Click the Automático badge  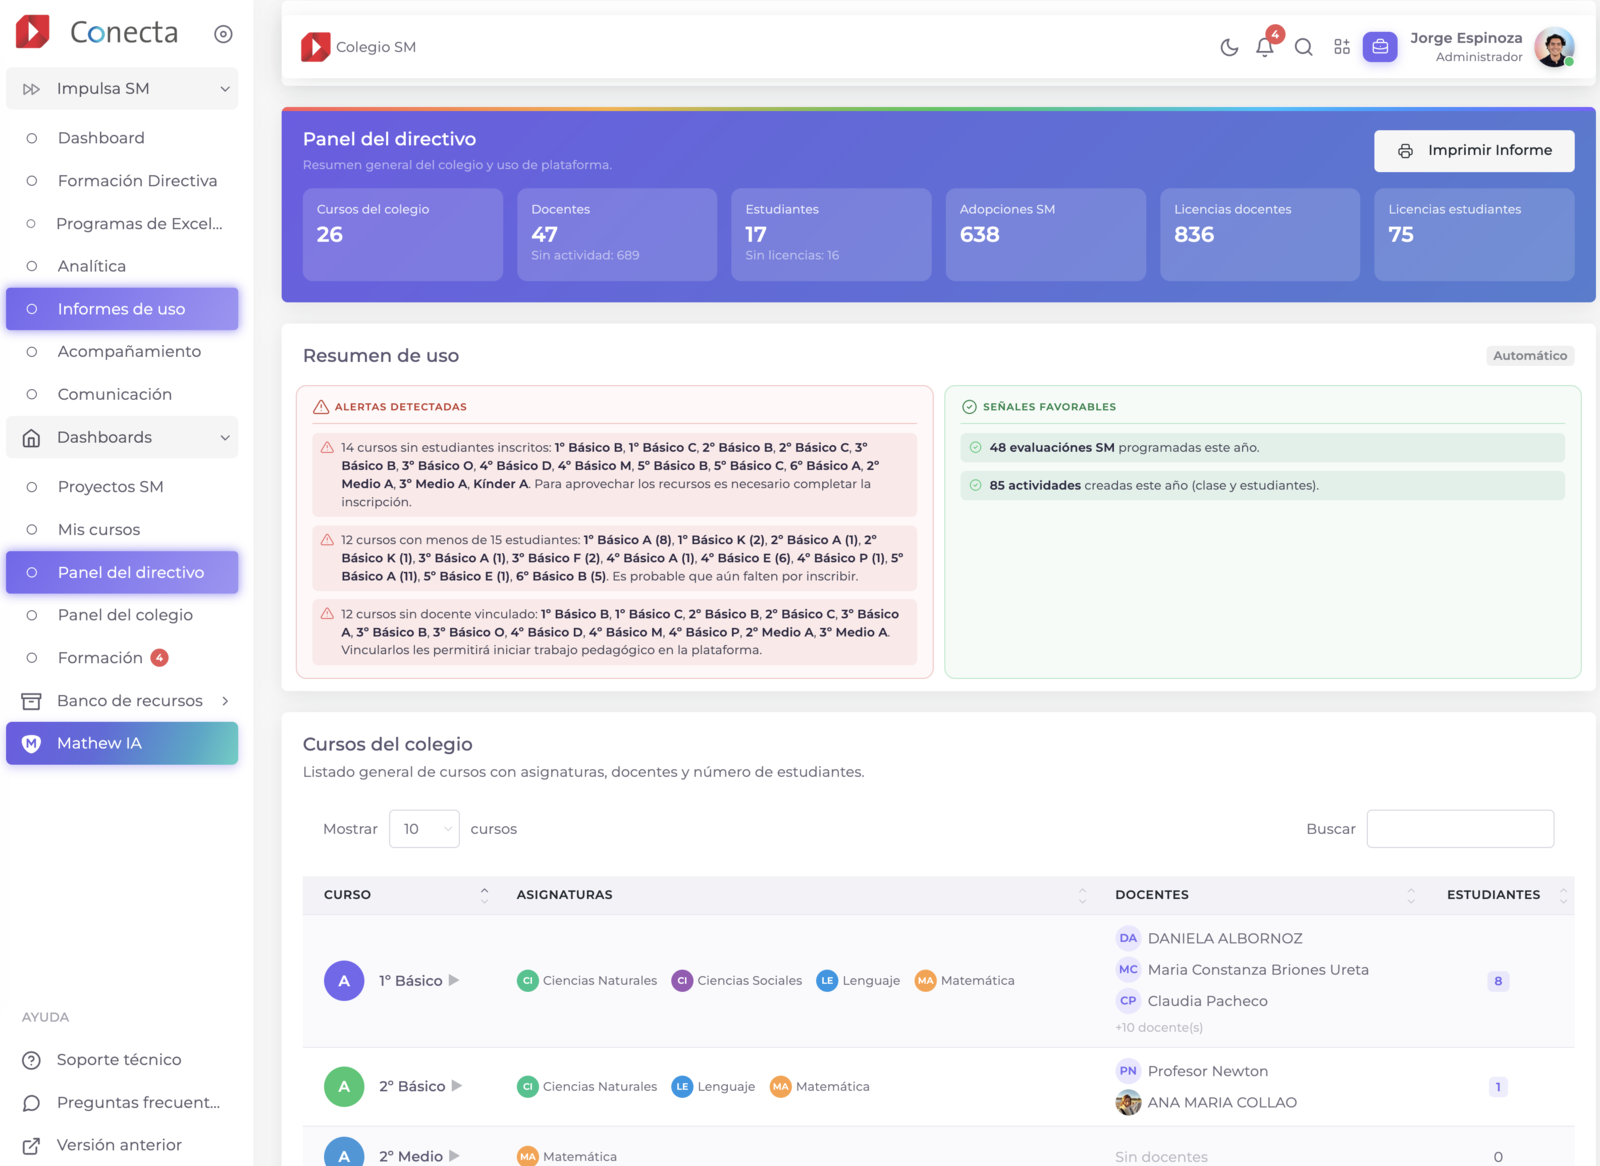pyautogui.click(x=1530, y=356)
